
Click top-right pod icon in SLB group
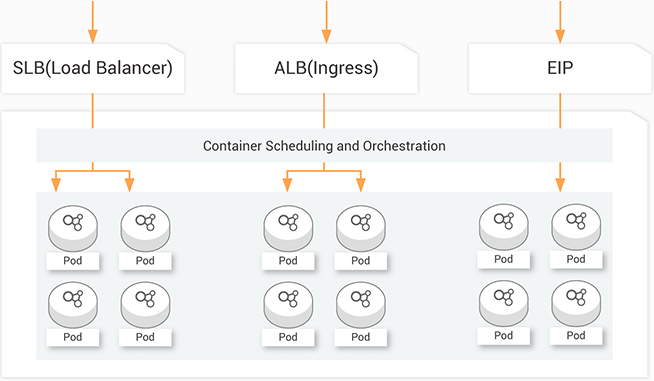coord(145,228)
